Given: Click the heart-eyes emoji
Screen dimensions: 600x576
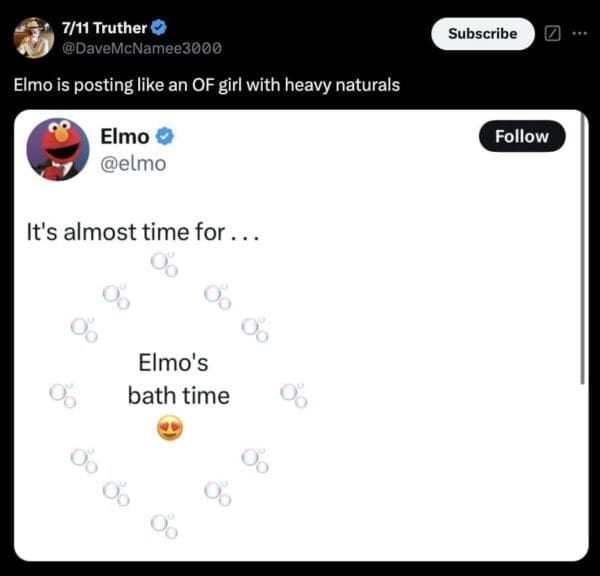Looking at the screenshot, I should click(x=170, y=429).
